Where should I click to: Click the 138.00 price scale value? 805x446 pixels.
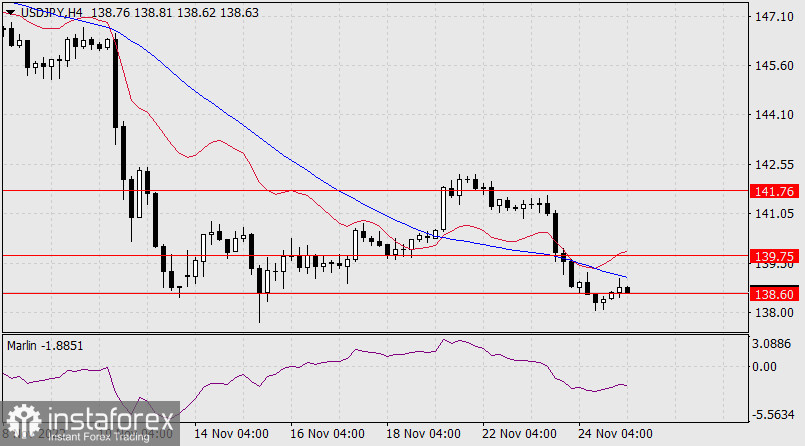tap(774, 313)
